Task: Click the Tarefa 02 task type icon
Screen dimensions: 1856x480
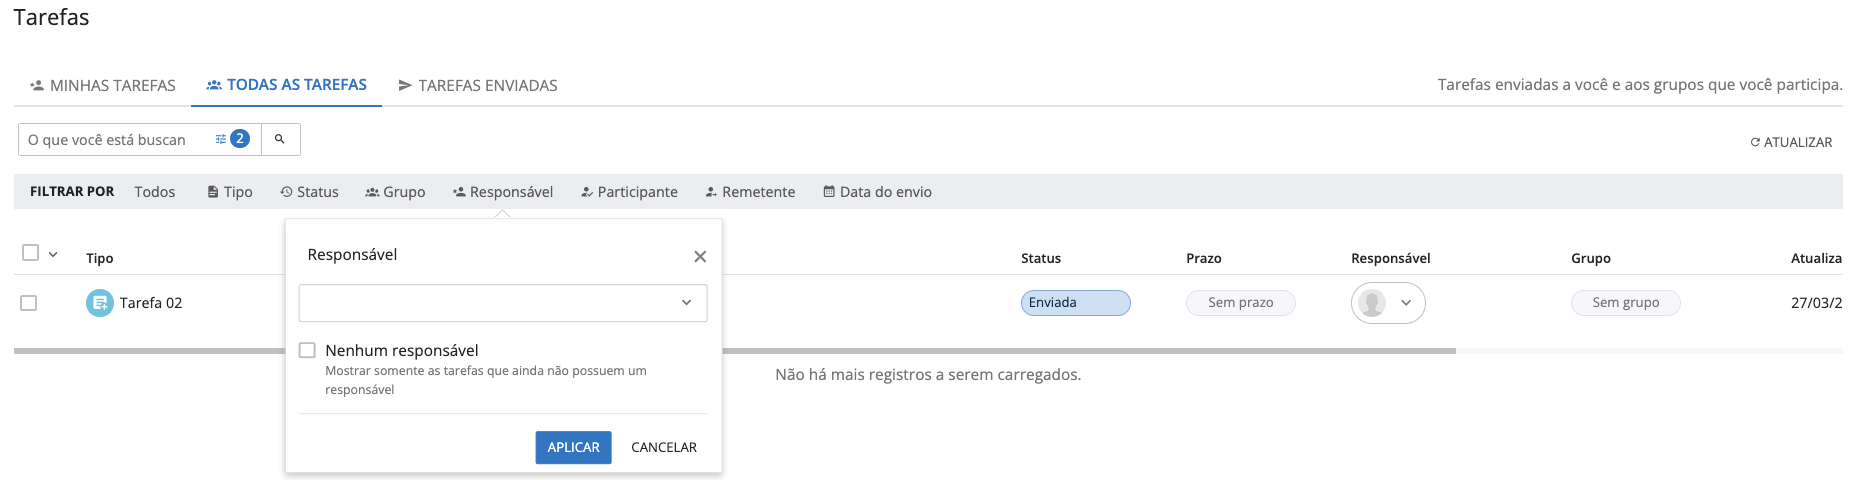Action: click(100, 303)
